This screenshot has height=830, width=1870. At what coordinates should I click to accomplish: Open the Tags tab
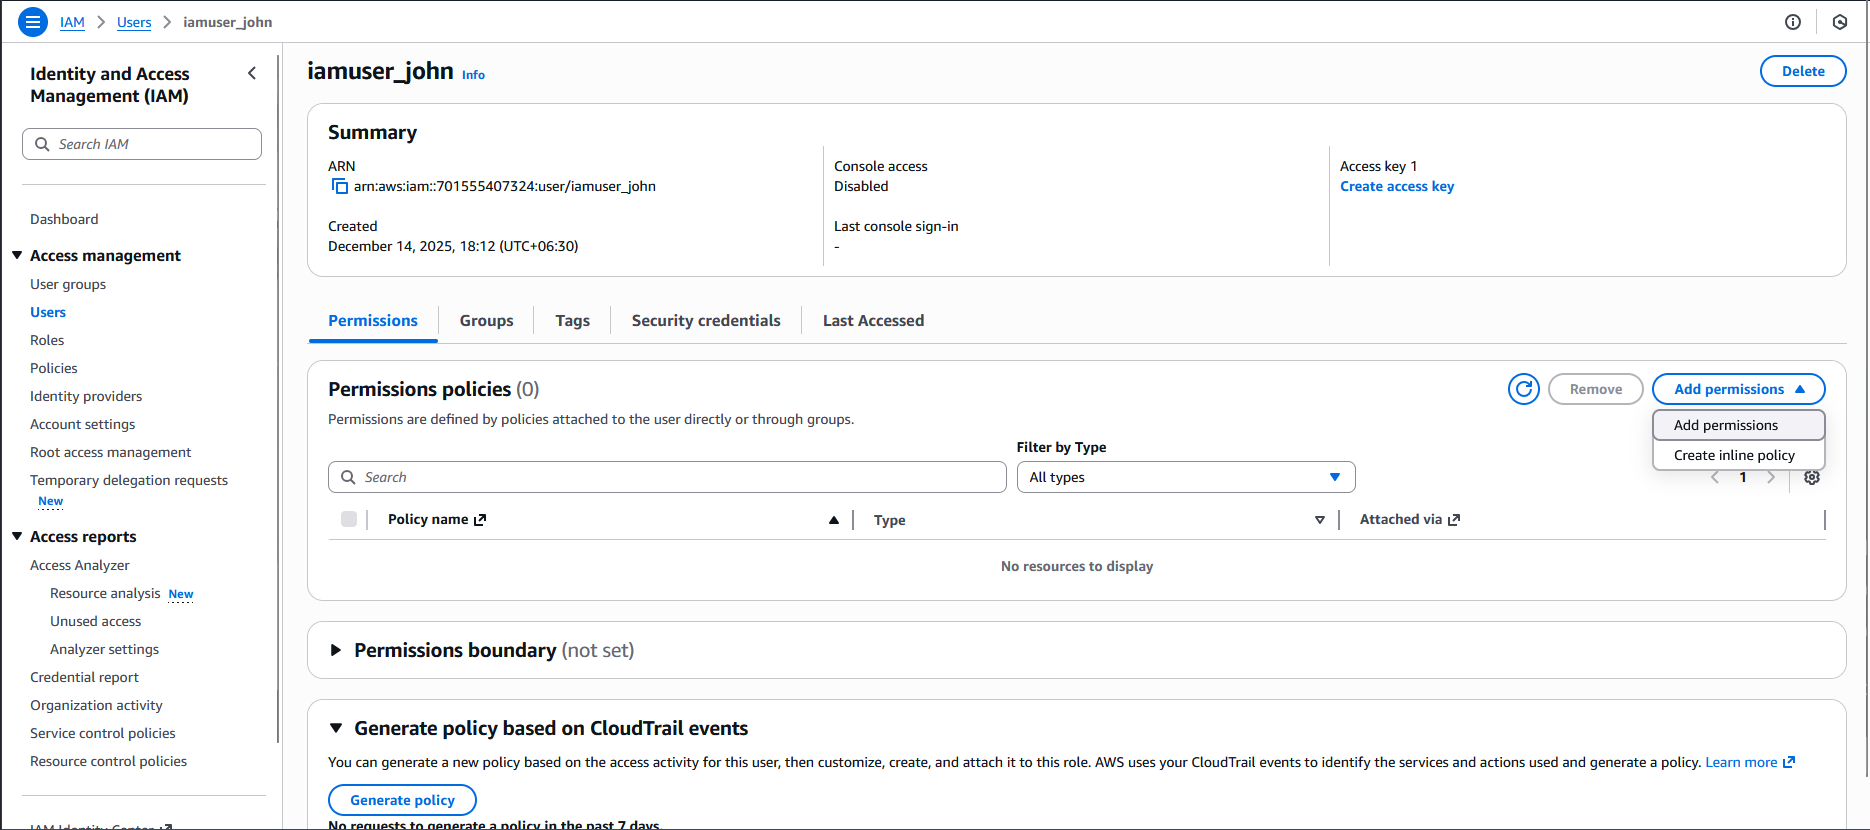click(x=573, y=320)
